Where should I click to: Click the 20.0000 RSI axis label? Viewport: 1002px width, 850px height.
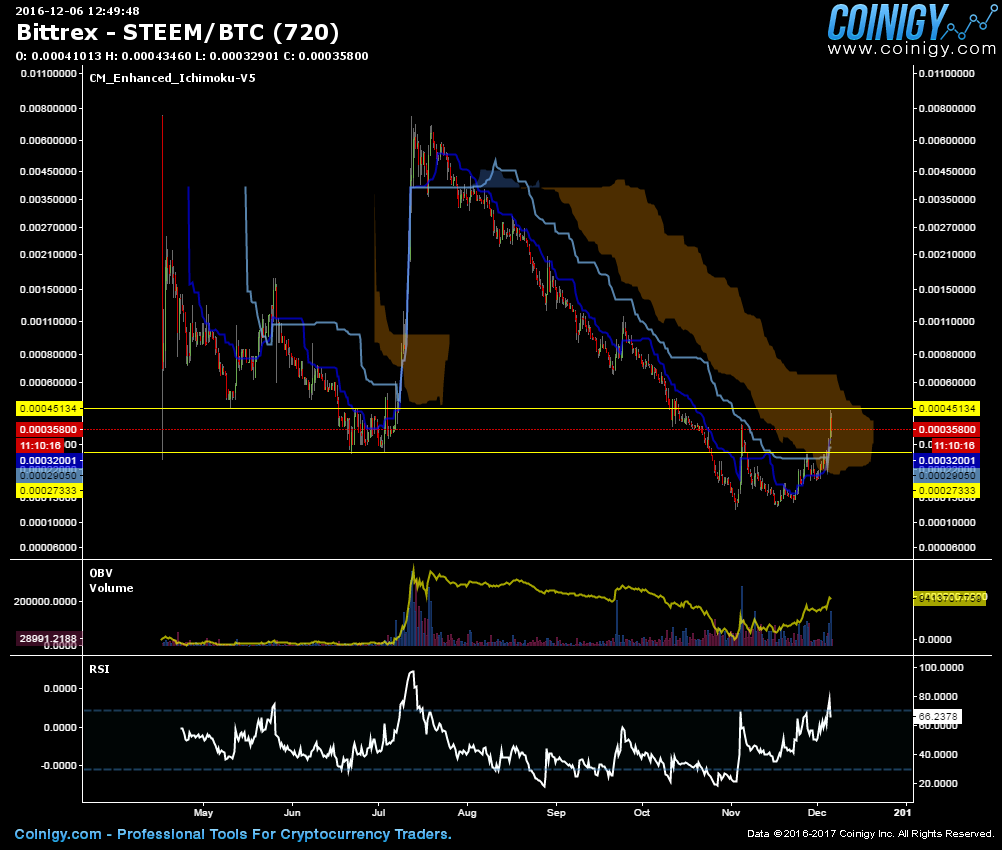pyautogui.click(x=938, y=784)
